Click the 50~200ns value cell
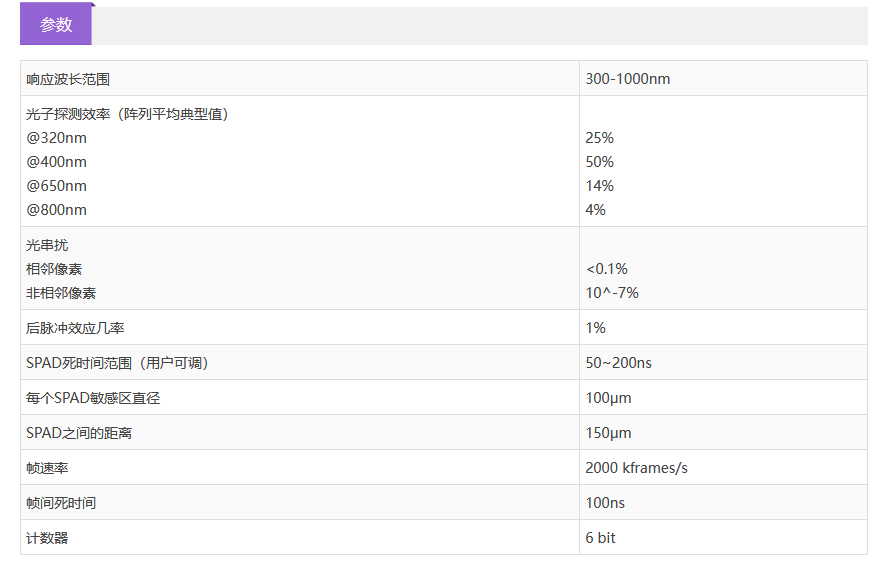The width and height of the screenshot is (890, 572). (619, 363)
